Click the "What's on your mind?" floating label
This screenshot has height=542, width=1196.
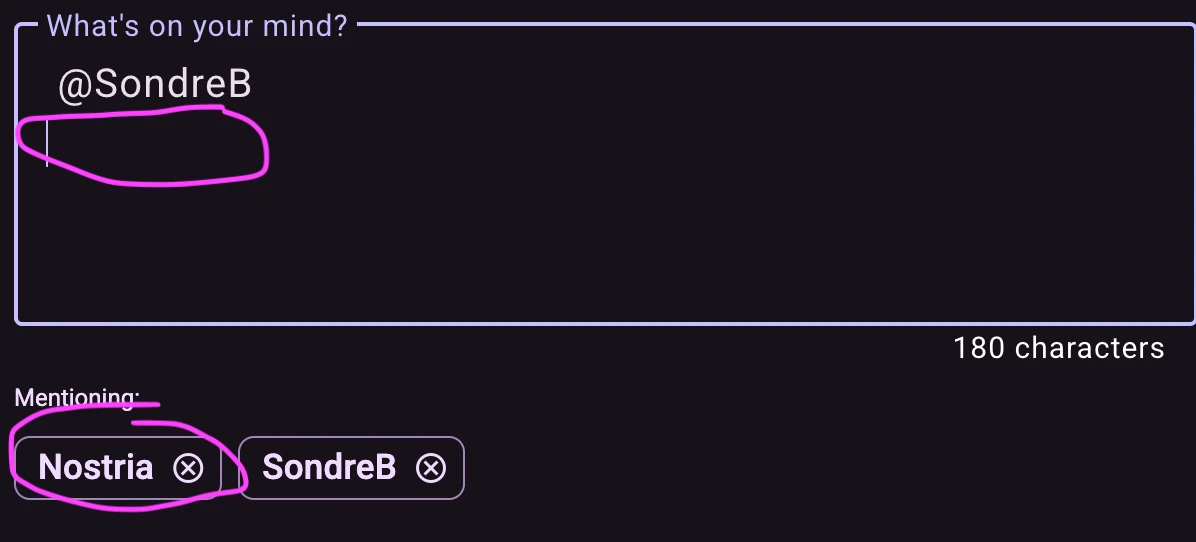(197, 26)
